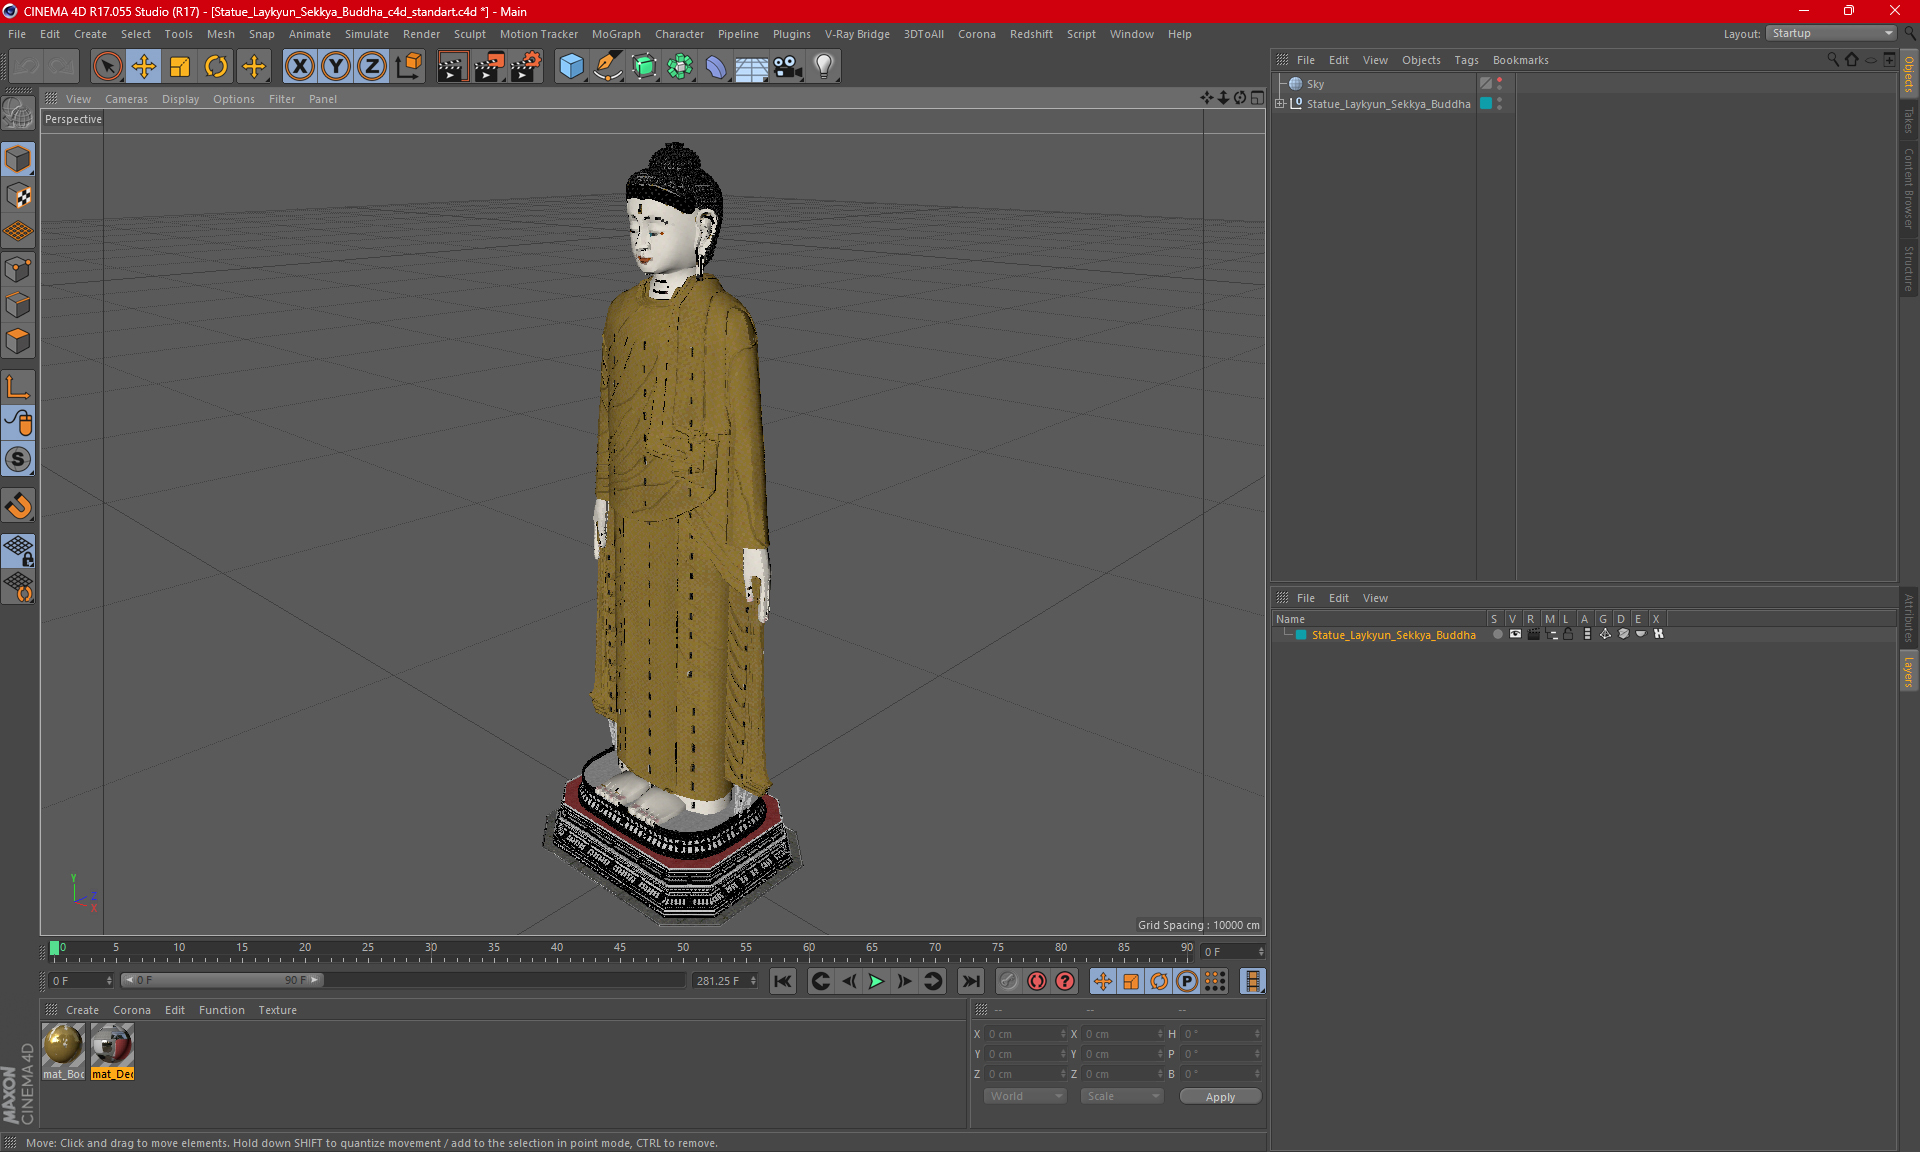Toggle X-axis lock
This screenshot has height=1152, width=1920.
(x=299, y=67)
